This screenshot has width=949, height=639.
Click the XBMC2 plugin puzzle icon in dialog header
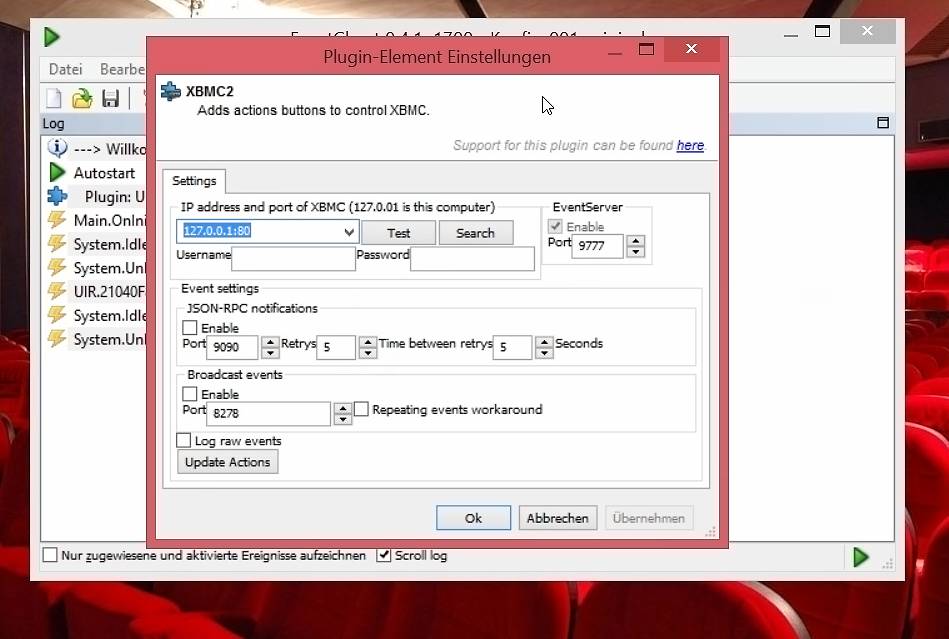(x=171, y=91)
